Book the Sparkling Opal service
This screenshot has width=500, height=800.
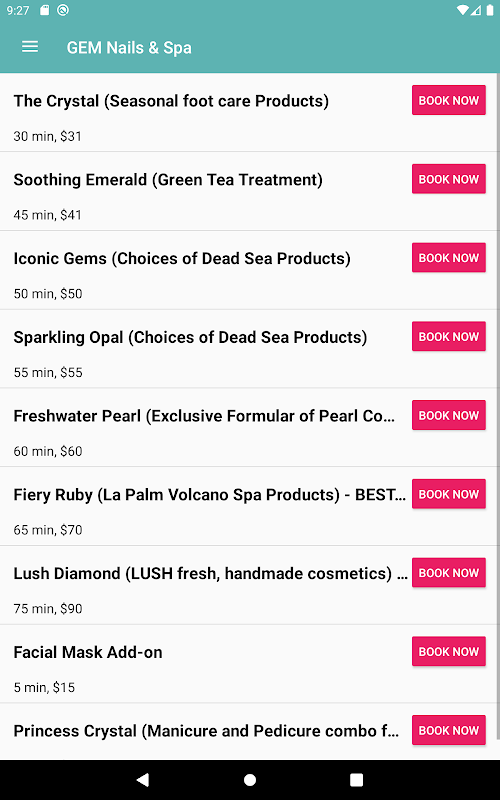(x=449, y=337)
